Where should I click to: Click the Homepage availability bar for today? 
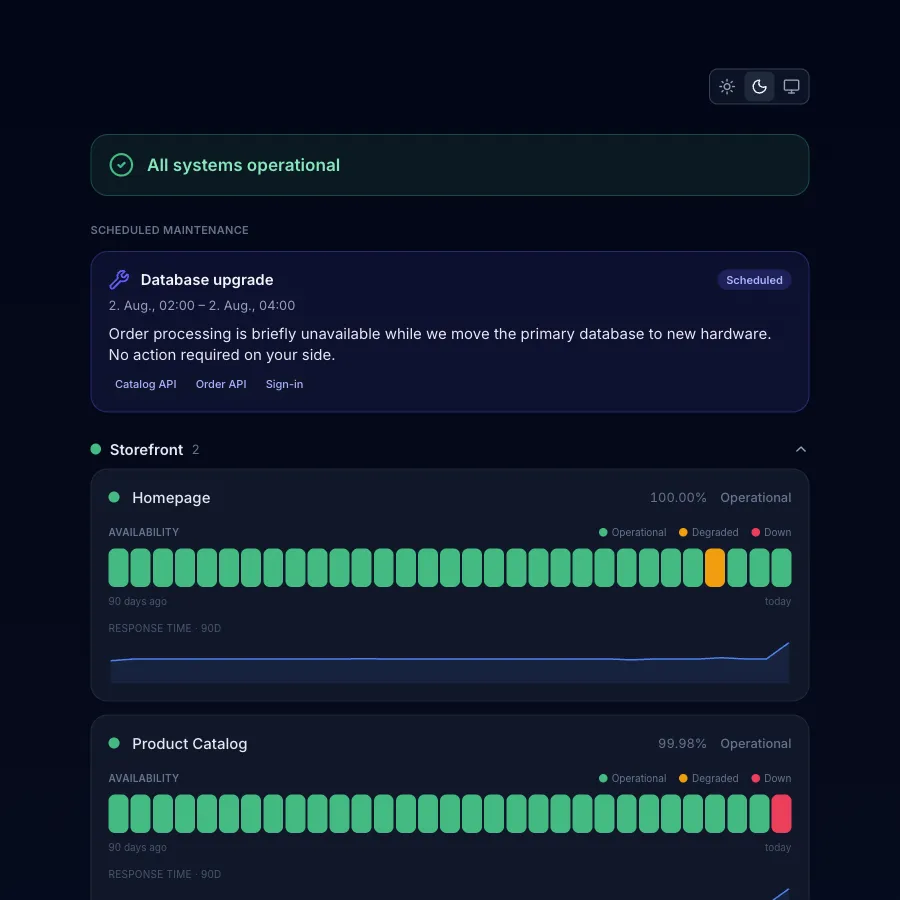tap(781, 567)
